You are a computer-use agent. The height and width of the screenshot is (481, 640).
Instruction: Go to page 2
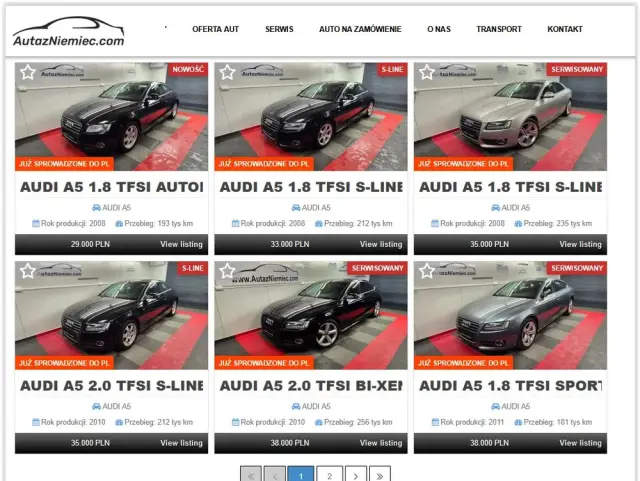click(x=330, y=476)
